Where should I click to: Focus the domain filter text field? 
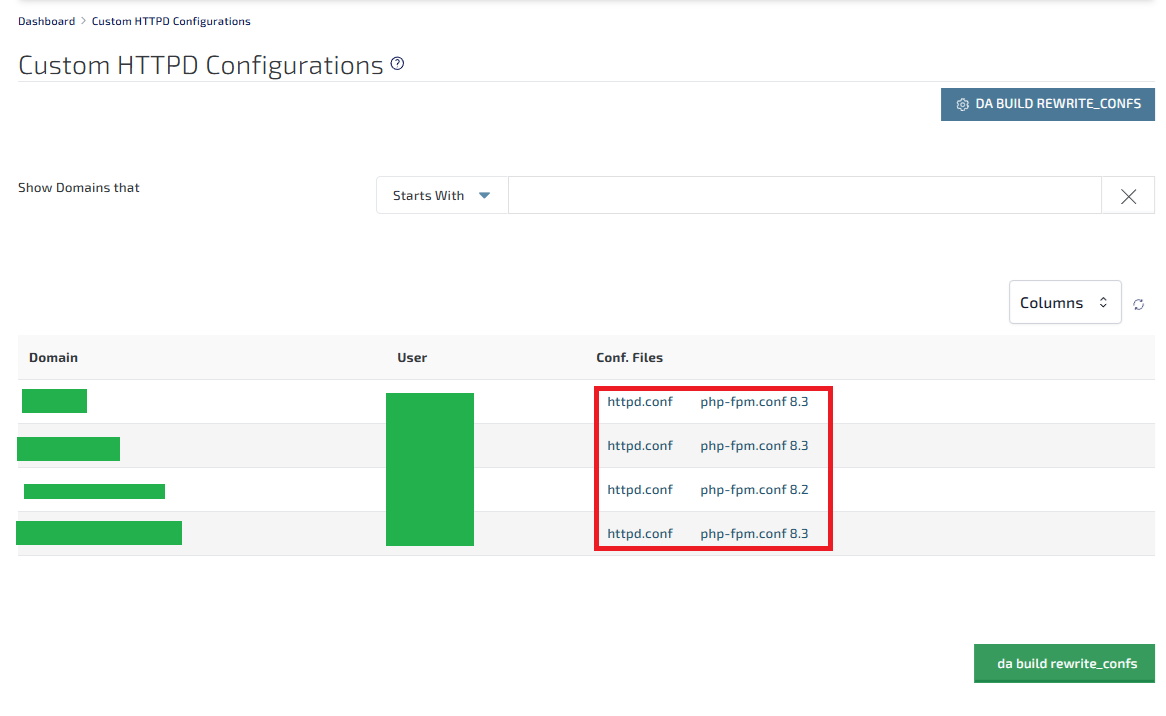(804, 196)
